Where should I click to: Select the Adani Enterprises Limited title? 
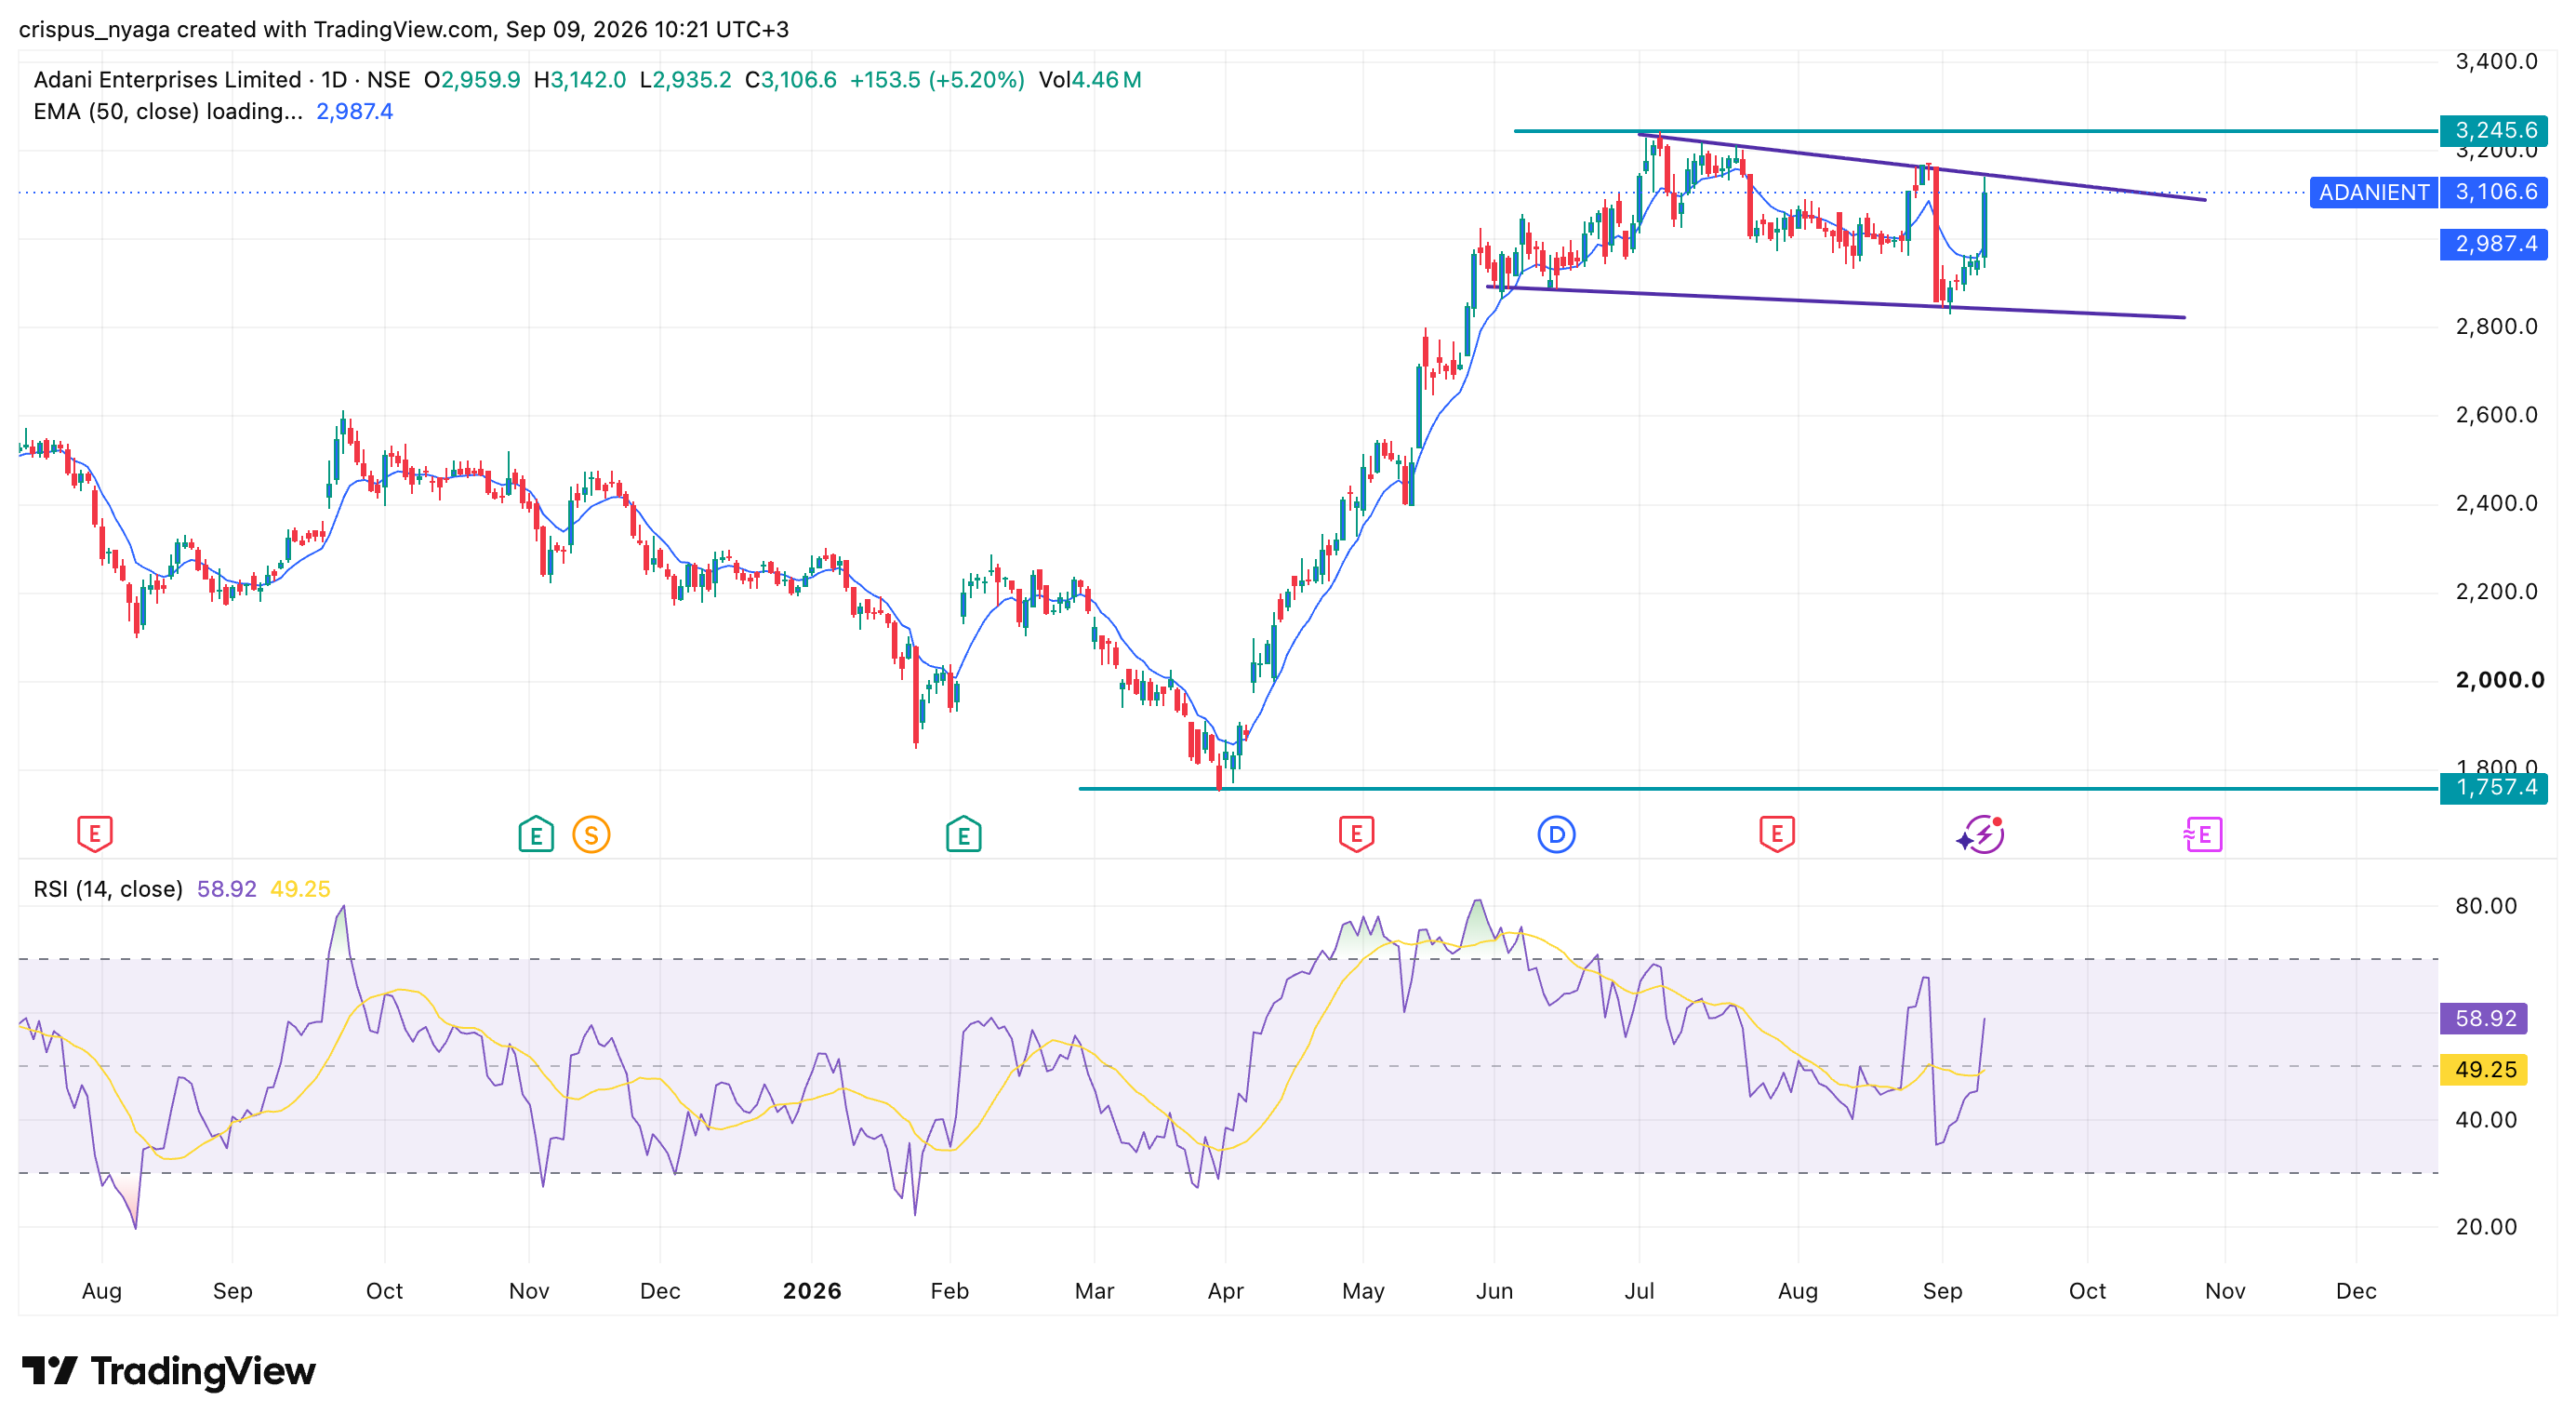point(167,80)
